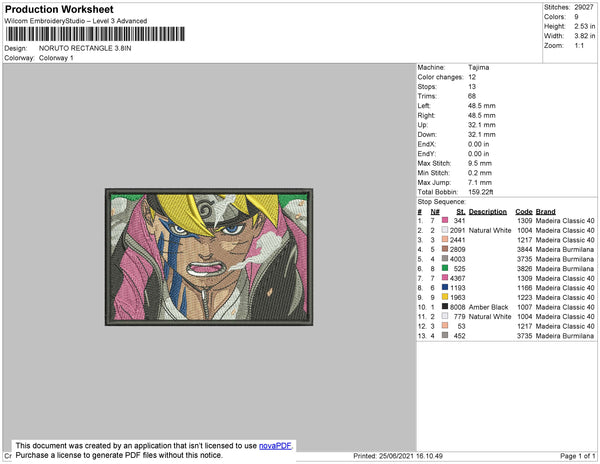Click the 'Colorway 1' value
The width and height of the screenshot is (600, 464).
point(56,58)
